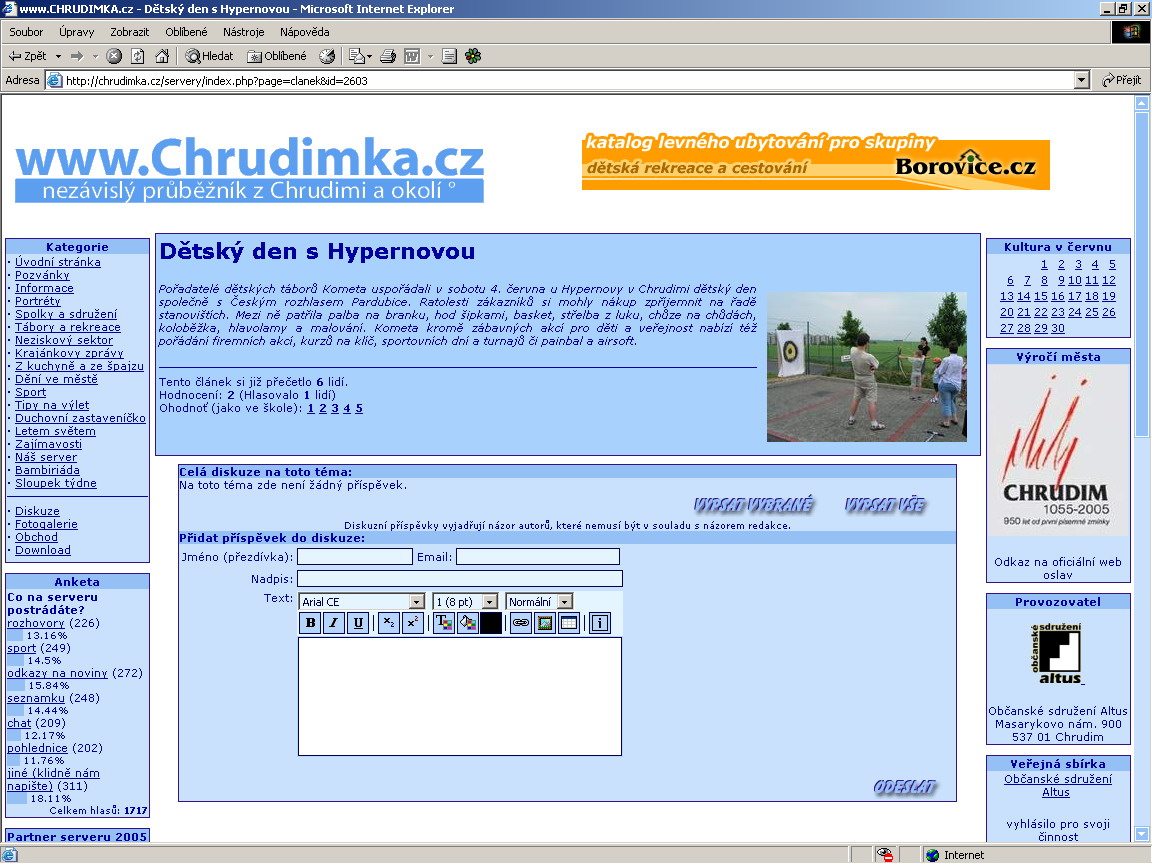
Task: Open the Úvodní stránka link
Action: 58,262
